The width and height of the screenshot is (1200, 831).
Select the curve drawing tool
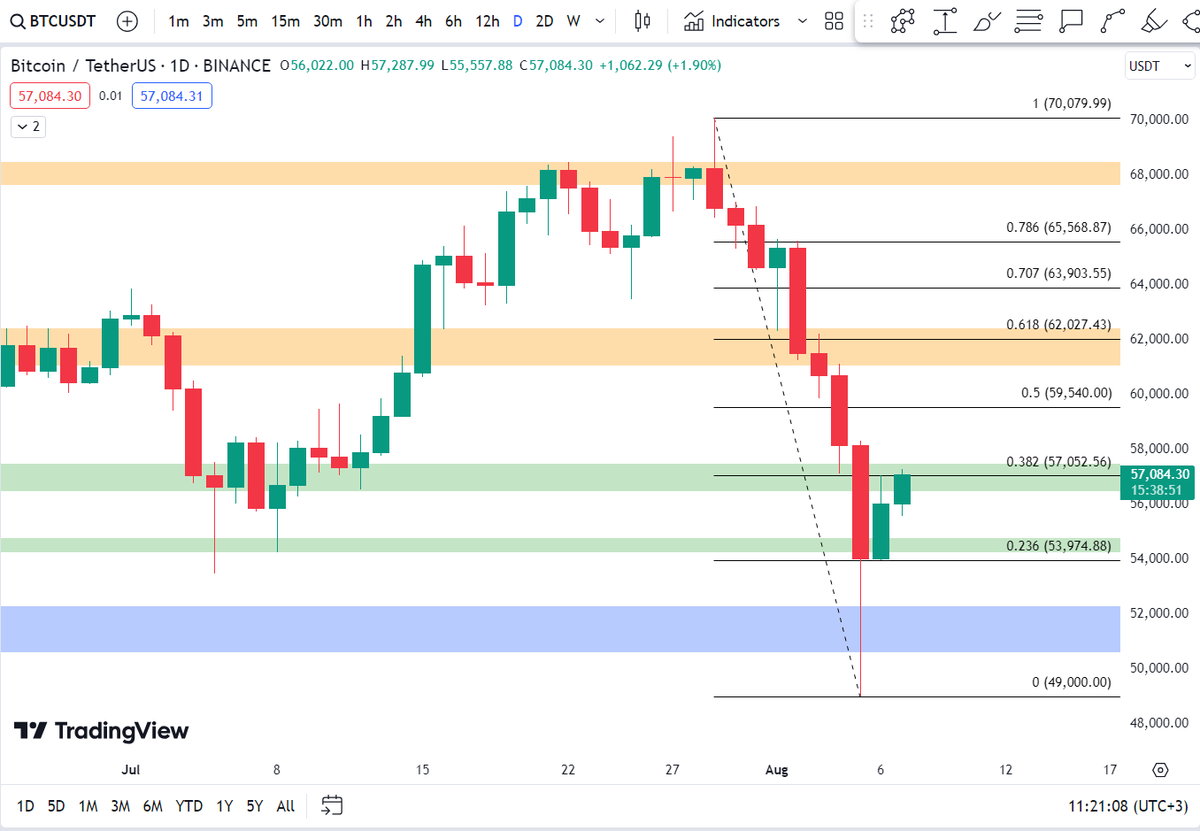pyautogui.click(x=1113, y=21)
